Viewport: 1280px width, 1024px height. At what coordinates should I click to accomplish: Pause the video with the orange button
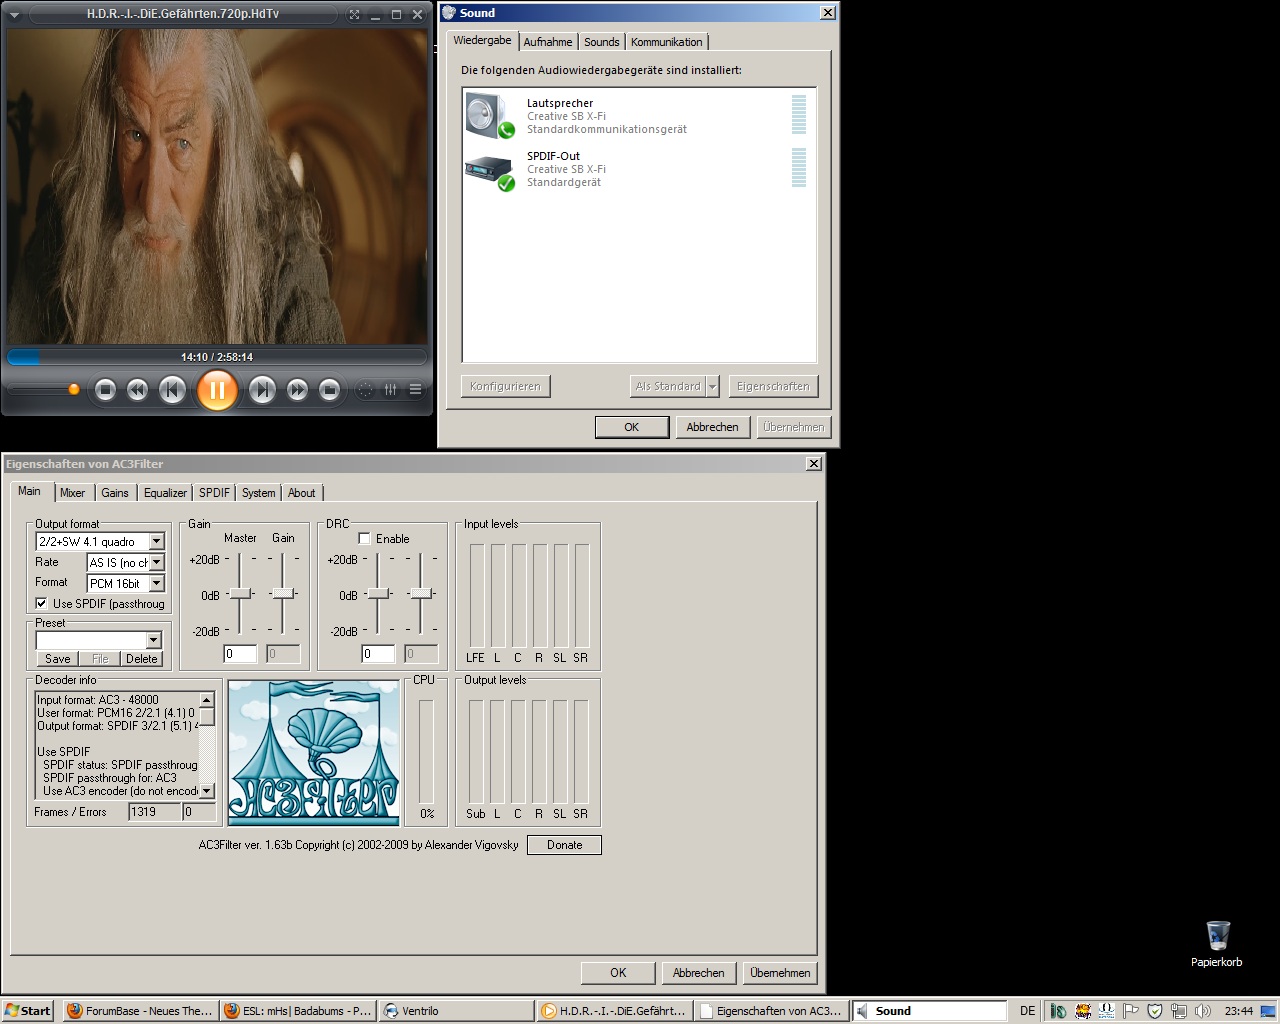point(217,390)
